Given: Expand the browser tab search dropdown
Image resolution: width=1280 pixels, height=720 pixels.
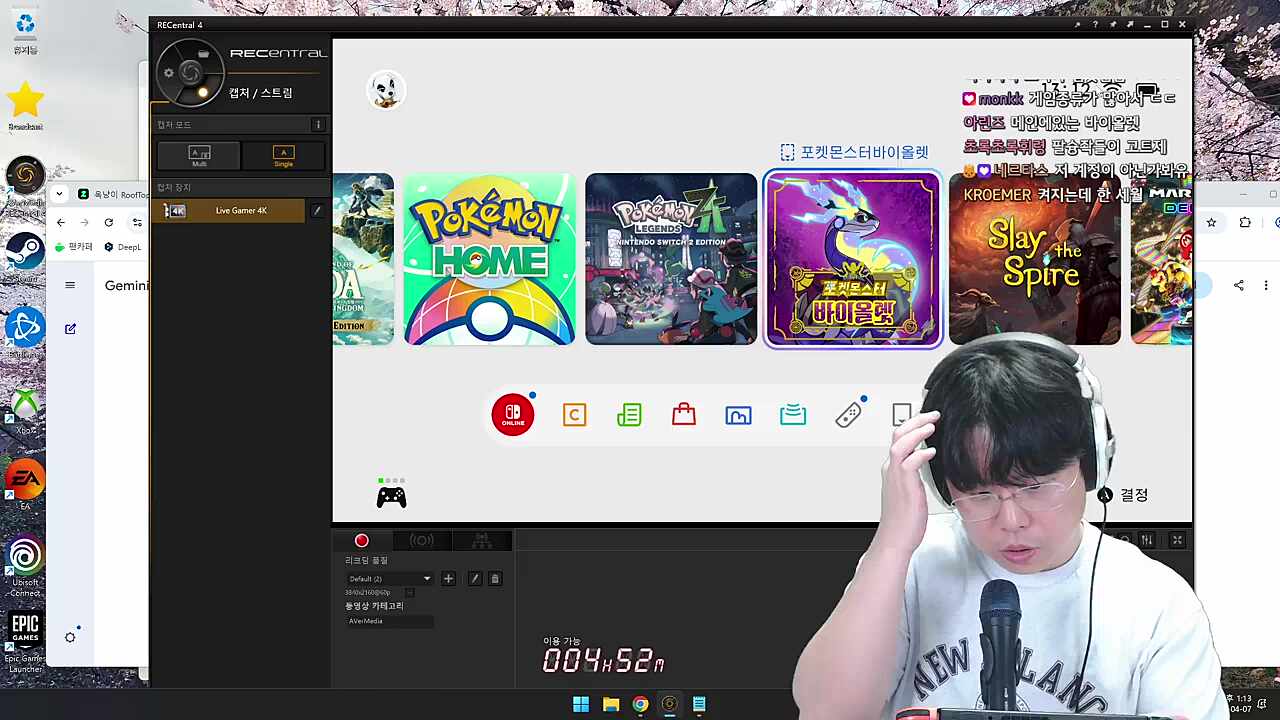Looking at the screenshot, I should pyautogui.click(x=59, y=194).
